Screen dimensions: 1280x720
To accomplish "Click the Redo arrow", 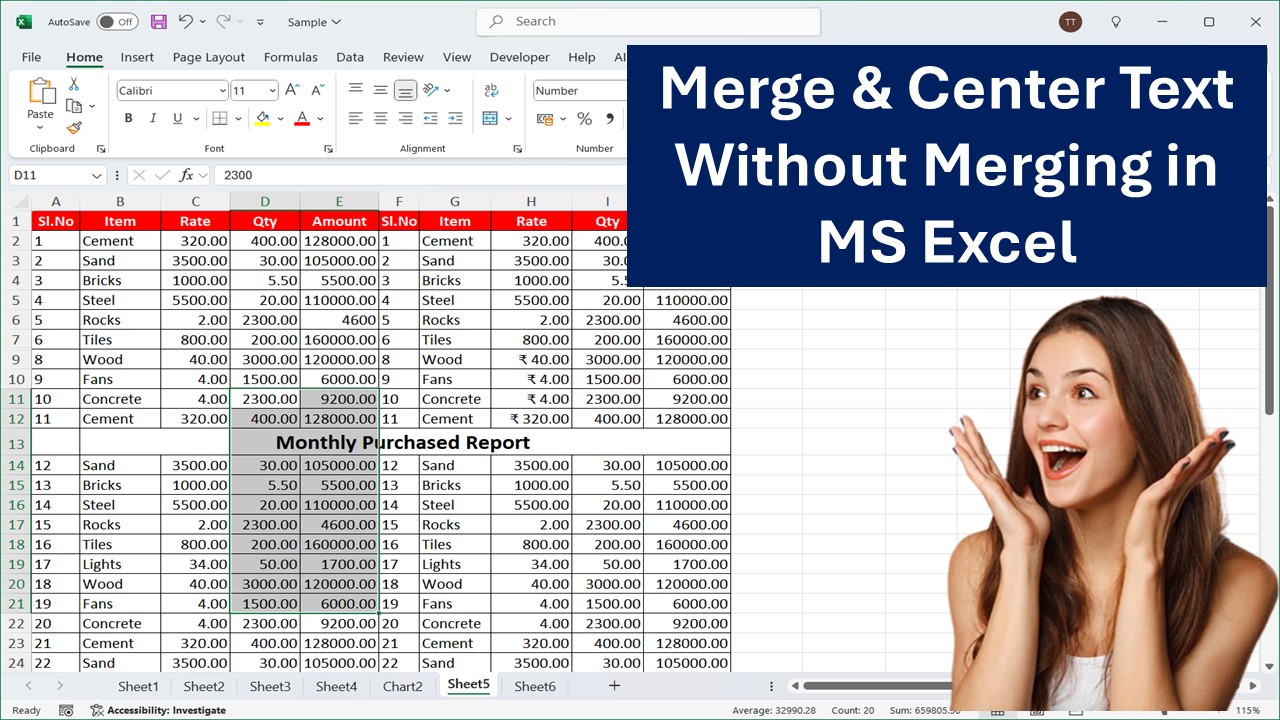I will (224, 21).
